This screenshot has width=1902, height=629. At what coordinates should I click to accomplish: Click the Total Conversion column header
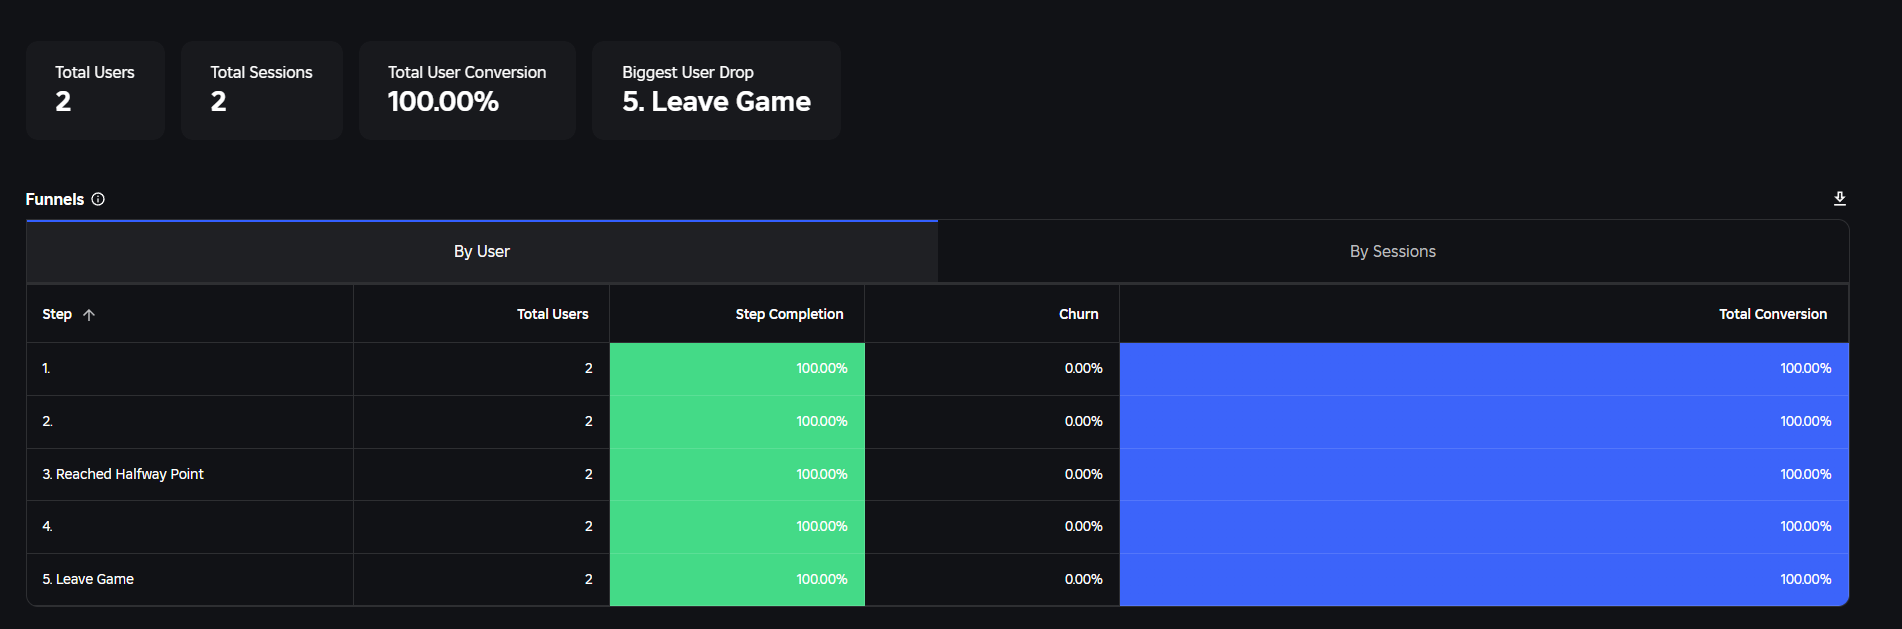coord(1773,313)
